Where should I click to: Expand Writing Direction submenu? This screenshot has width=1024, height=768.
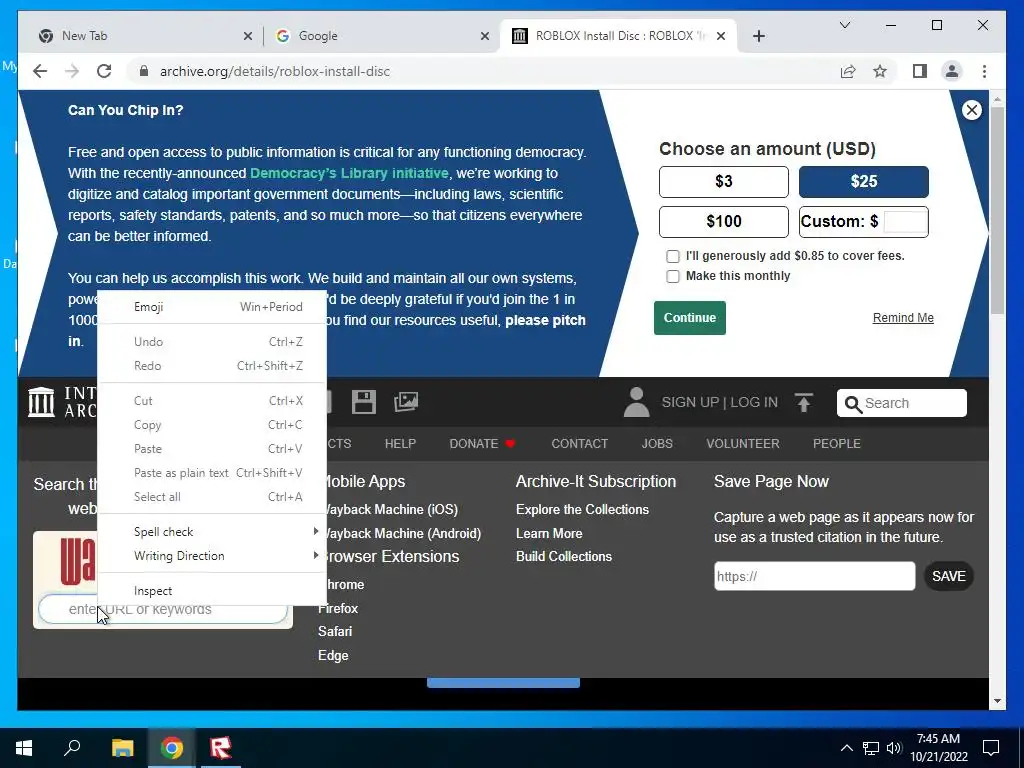(x=212, y=556)
